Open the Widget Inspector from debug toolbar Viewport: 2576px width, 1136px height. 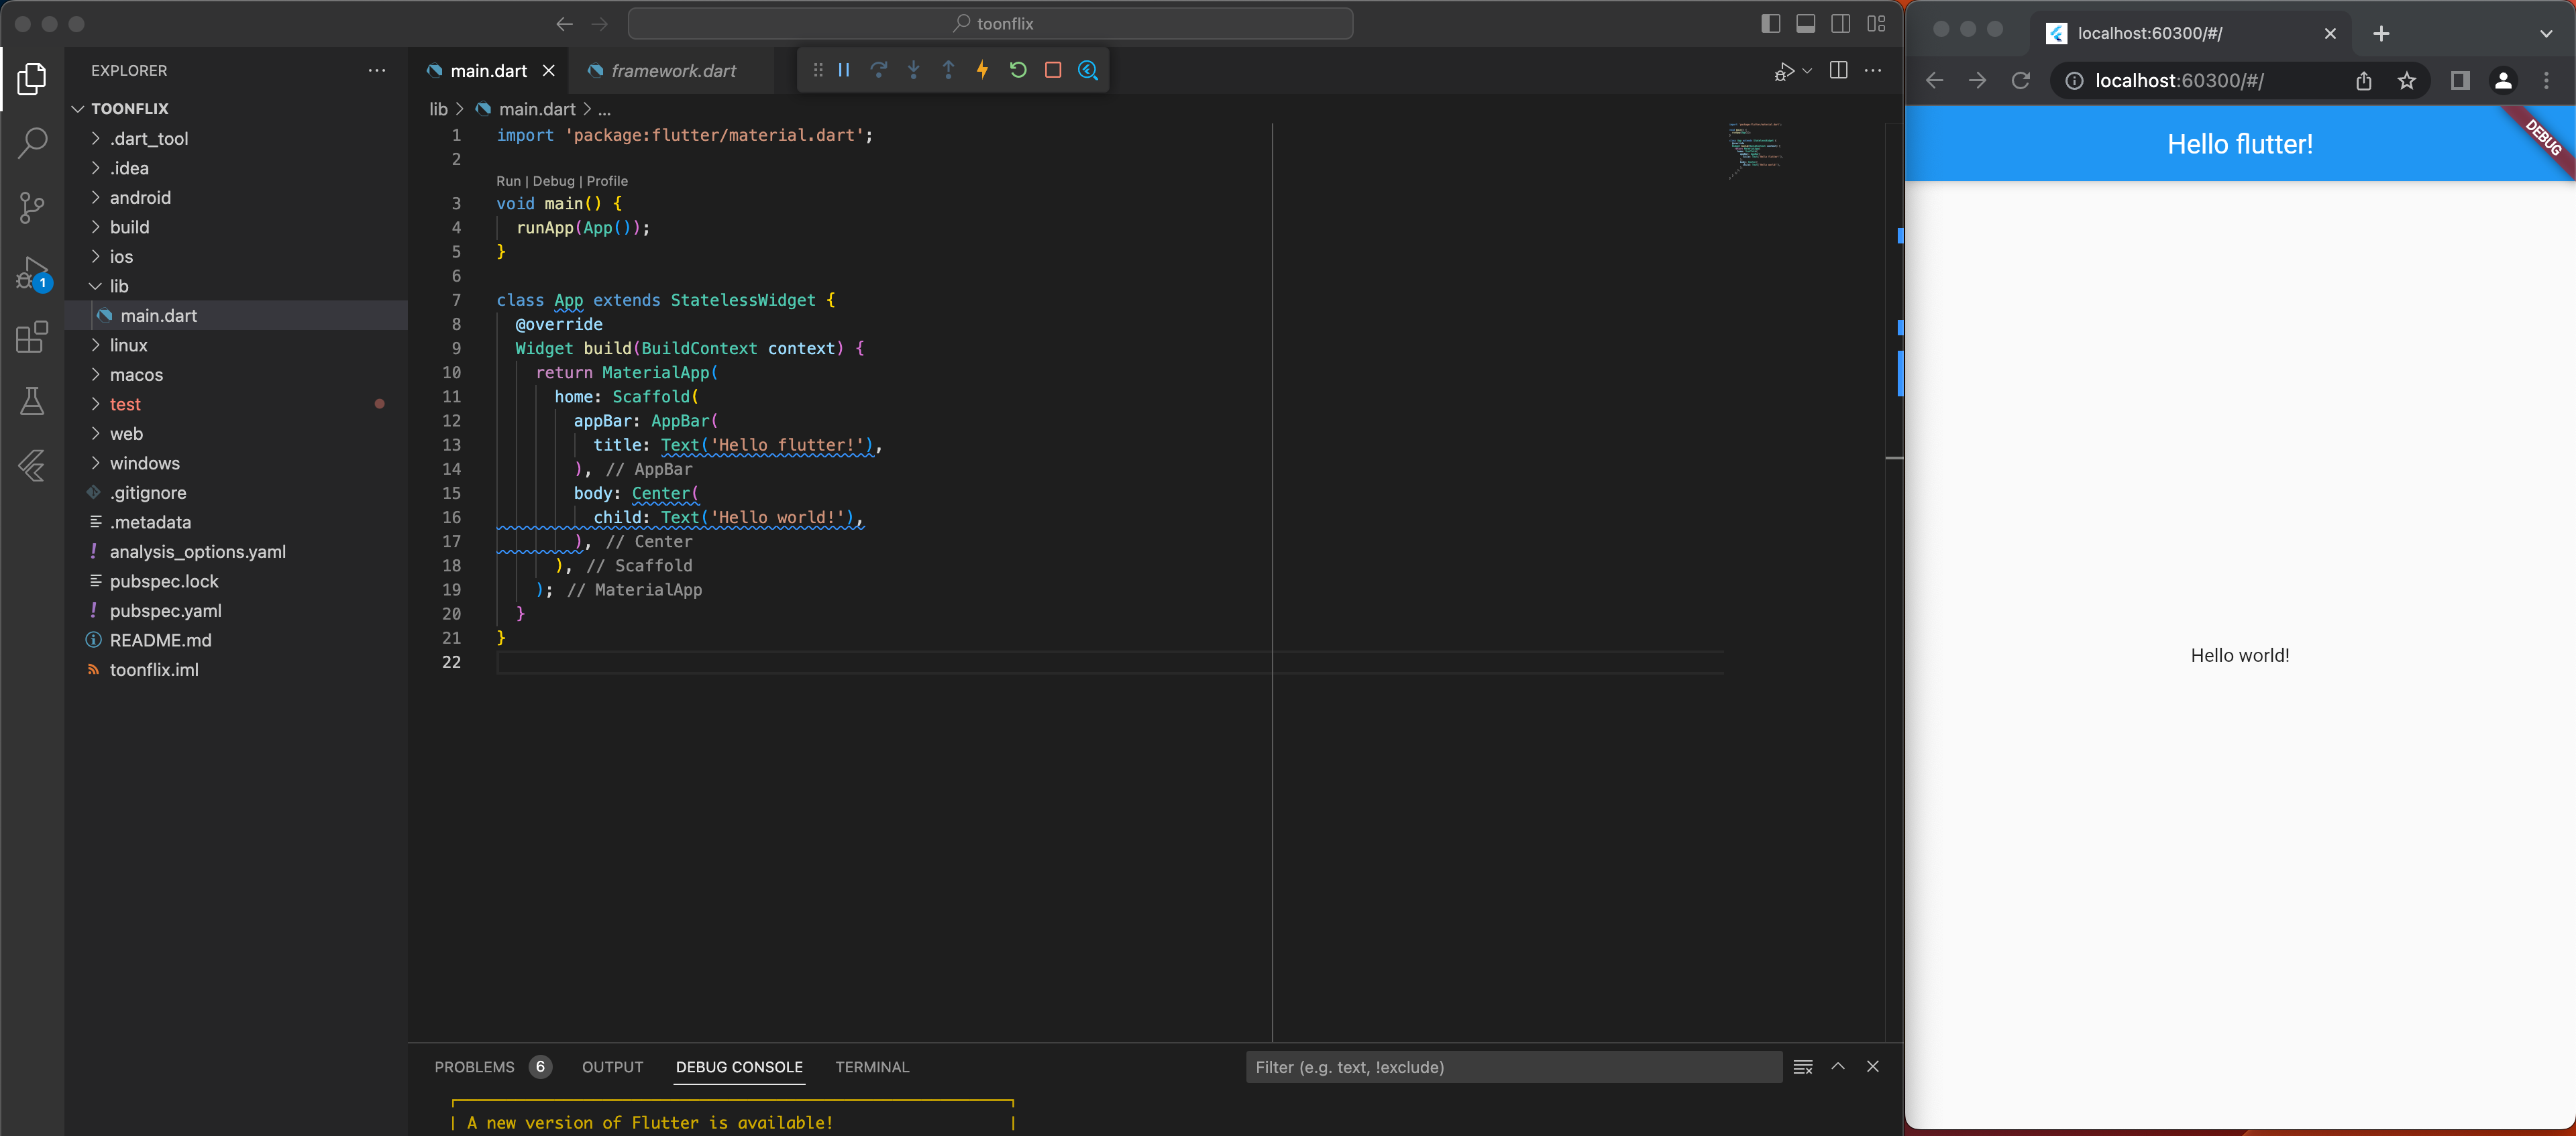pyautogui.click(x=1088, y=70)
